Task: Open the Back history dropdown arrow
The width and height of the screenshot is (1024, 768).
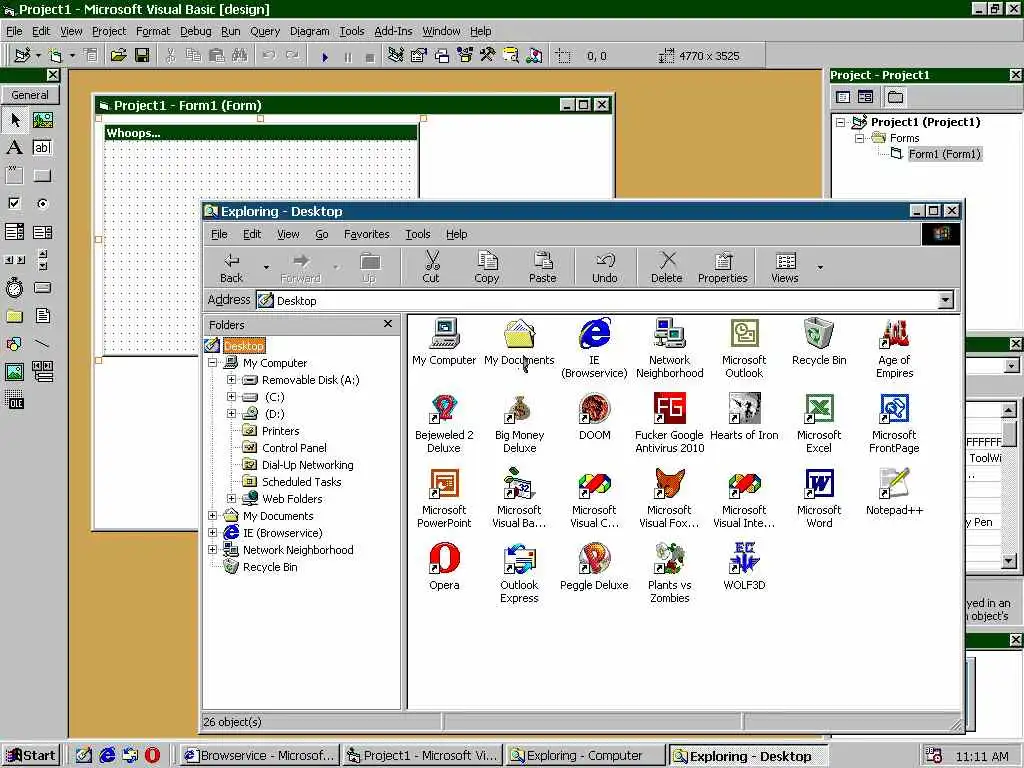Action: click(266, 267)
